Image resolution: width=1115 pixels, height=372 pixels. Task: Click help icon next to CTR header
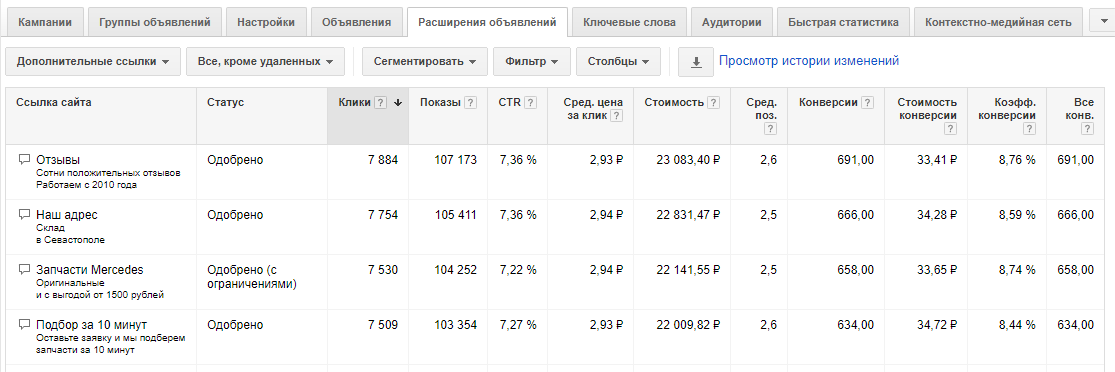[x=532, y=103]
